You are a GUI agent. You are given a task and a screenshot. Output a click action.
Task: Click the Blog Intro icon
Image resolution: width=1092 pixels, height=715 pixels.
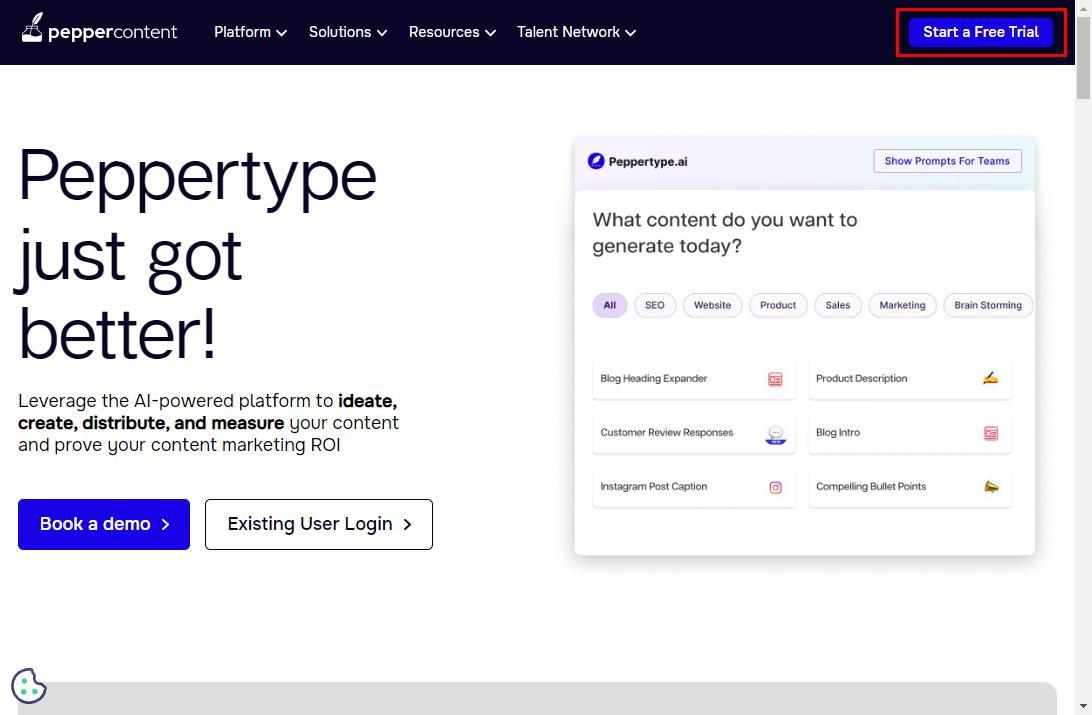[991, 433]
